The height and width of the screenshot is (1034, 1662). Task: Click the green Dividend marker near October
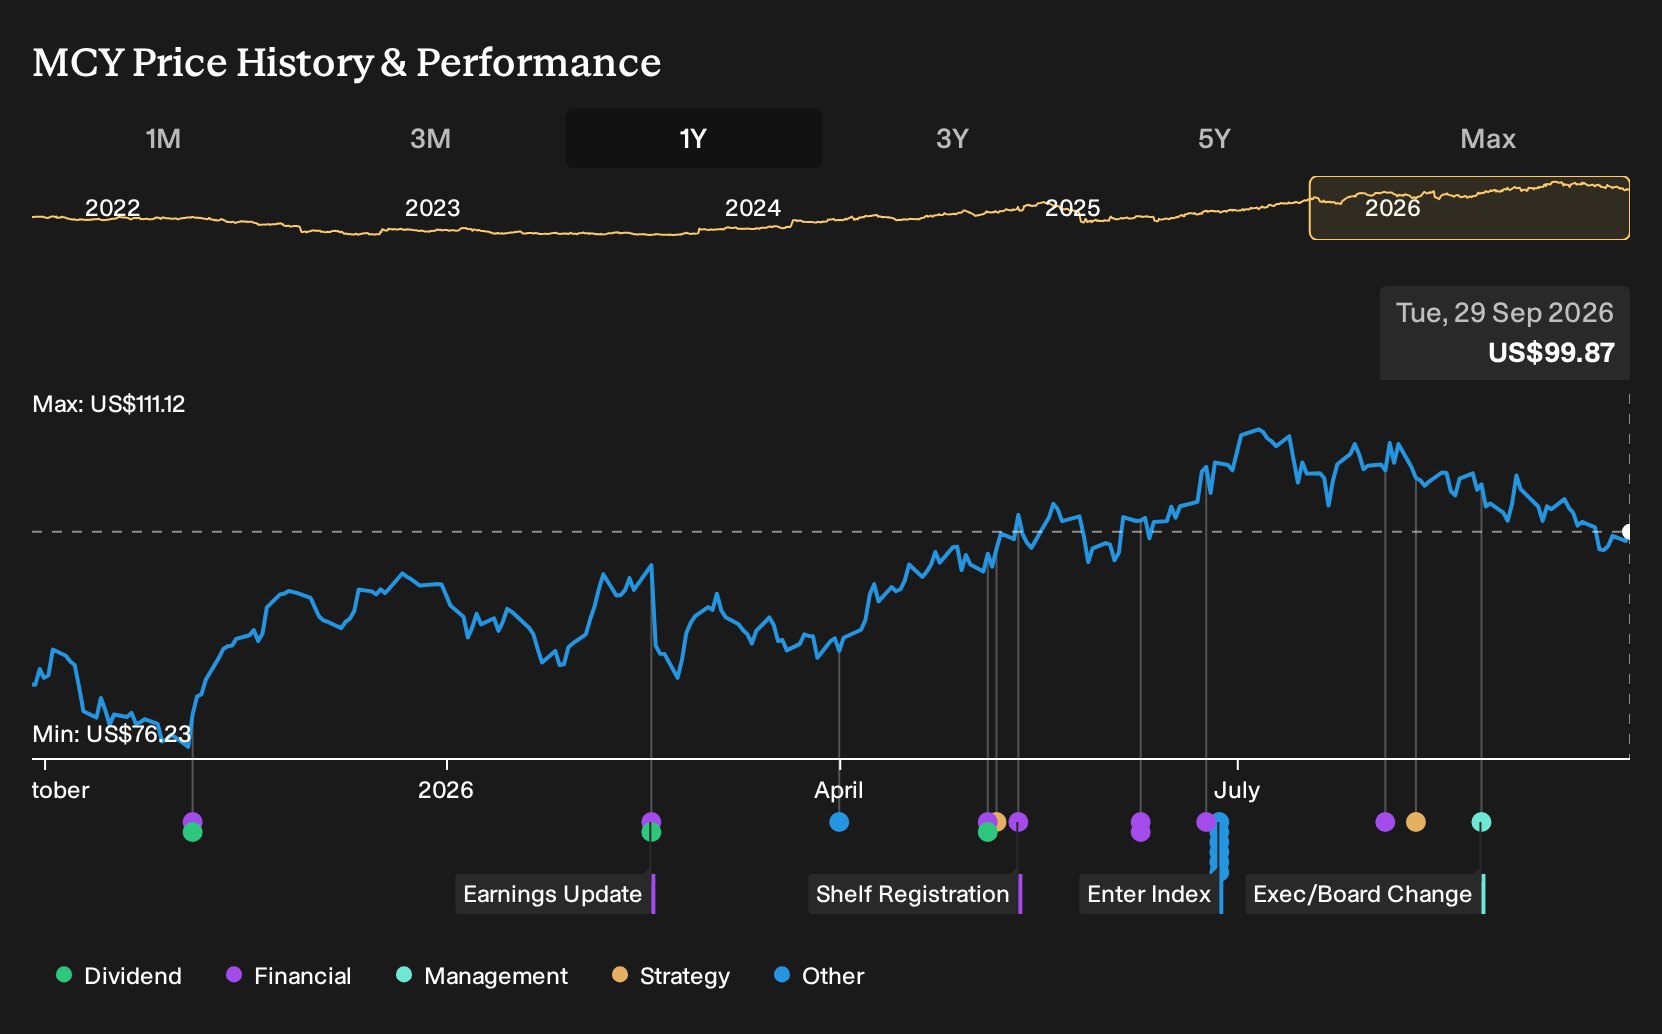coord(193,832)
